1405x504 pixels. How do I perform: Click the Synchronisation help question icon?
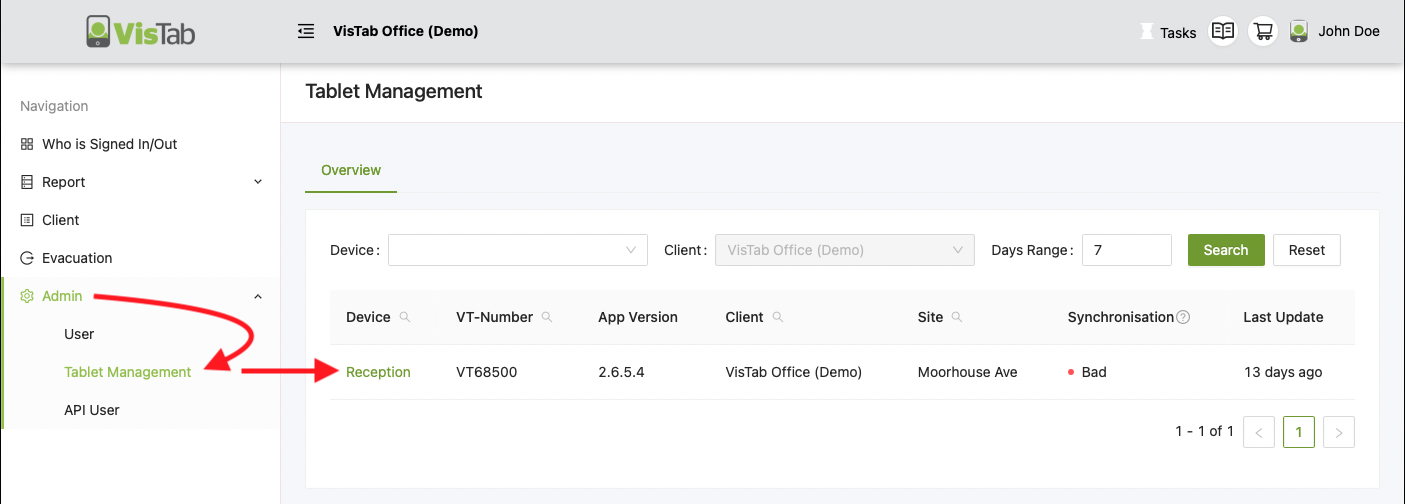pos(1183,317)
